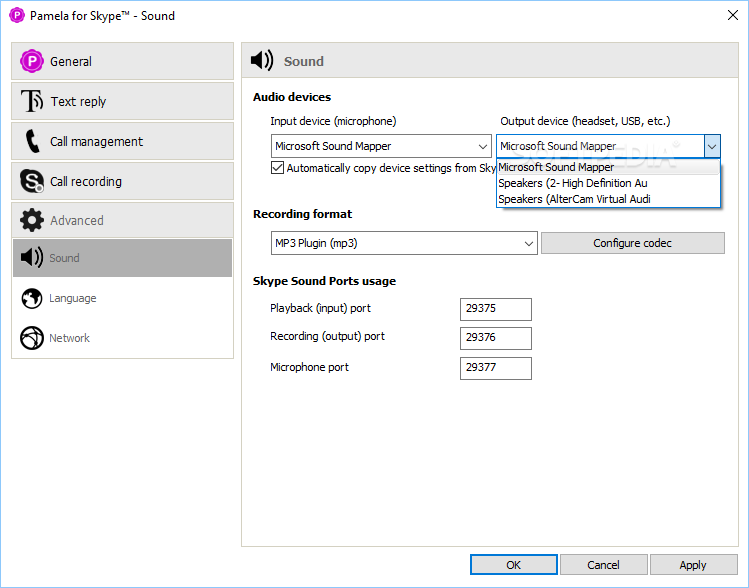Click the Recording format heading

click(x=302, y=214)
